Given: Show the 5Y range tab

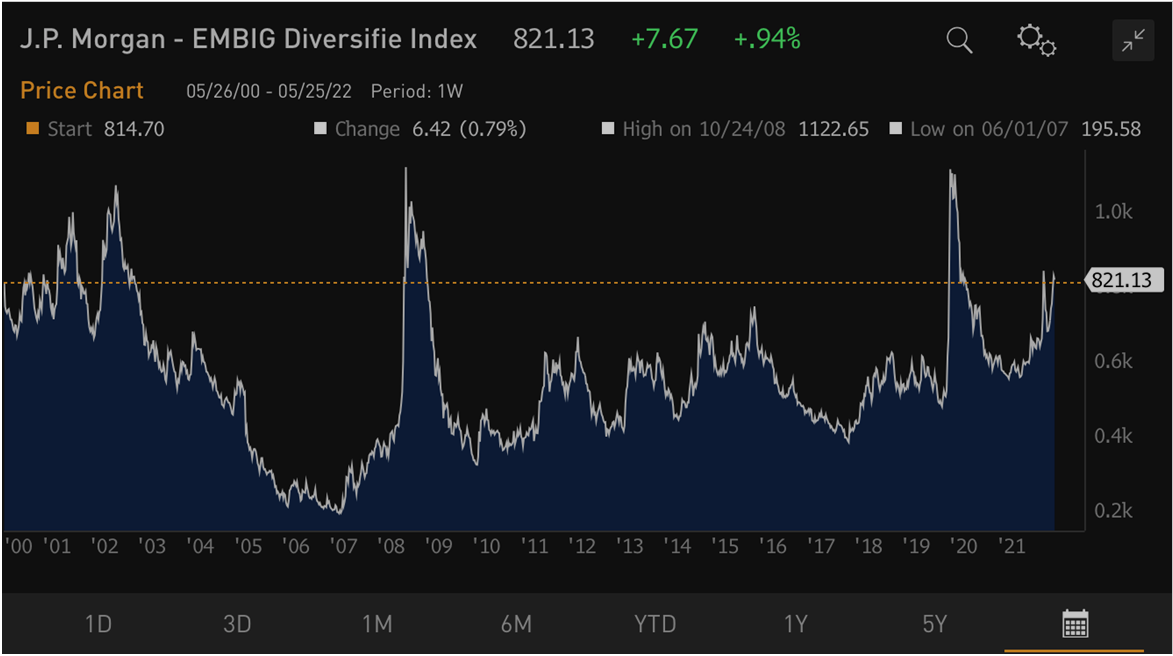Looking at the screenshot, I should click(x=934, y=624).
